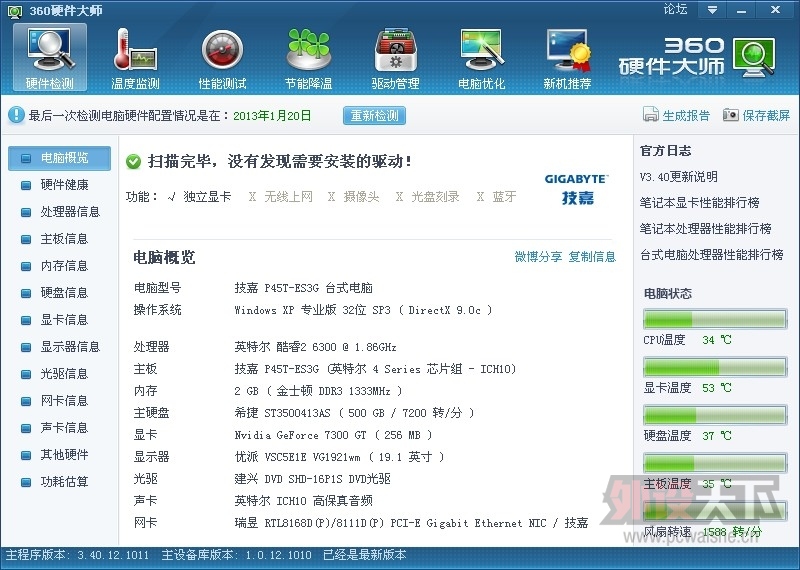Click the 蓝牙 feature label
Screen dimensions: 800x570
[x=504, y=197]
